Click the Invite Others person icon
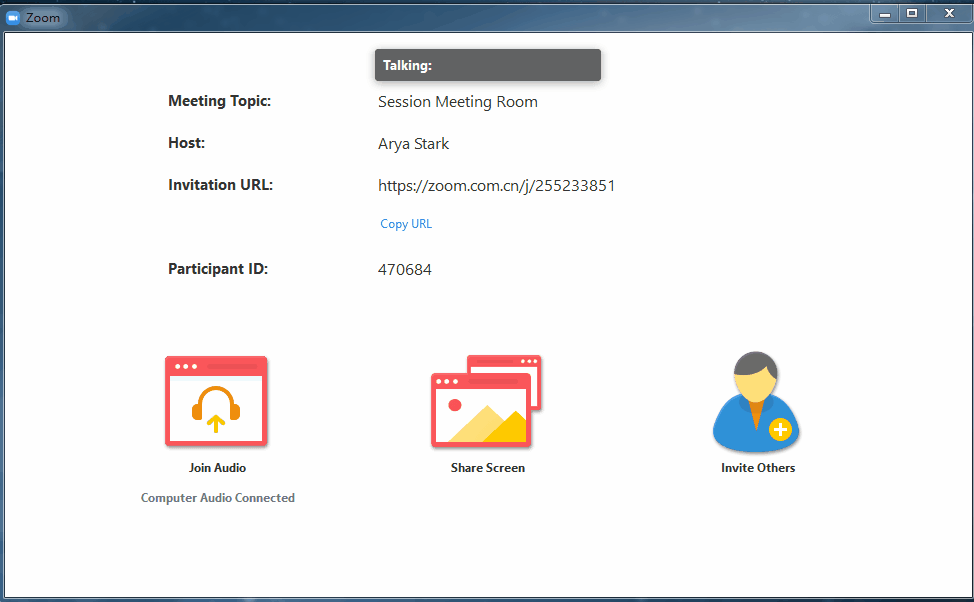974x602 pixels. point(756,401)
